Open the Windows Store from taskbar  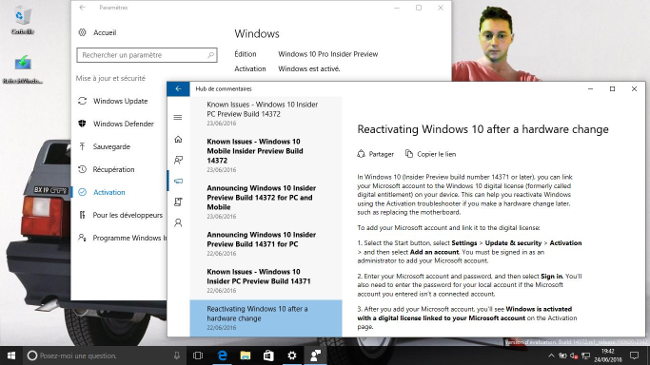(269, 355)
